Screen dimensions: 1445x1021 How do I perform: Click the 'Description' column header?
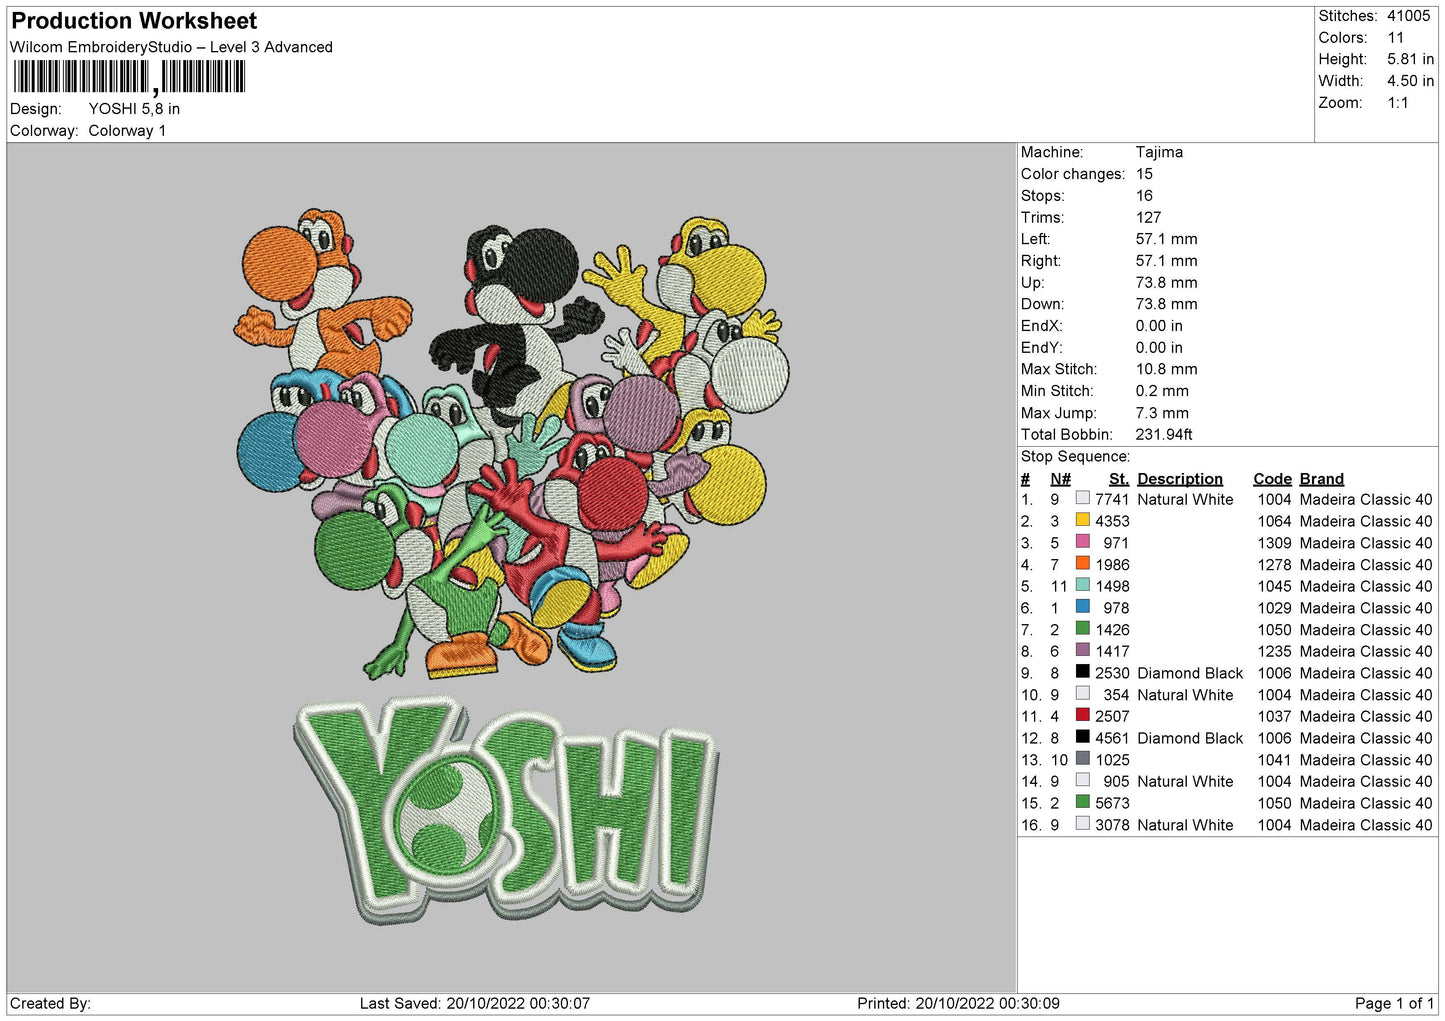coord(1180,479)
